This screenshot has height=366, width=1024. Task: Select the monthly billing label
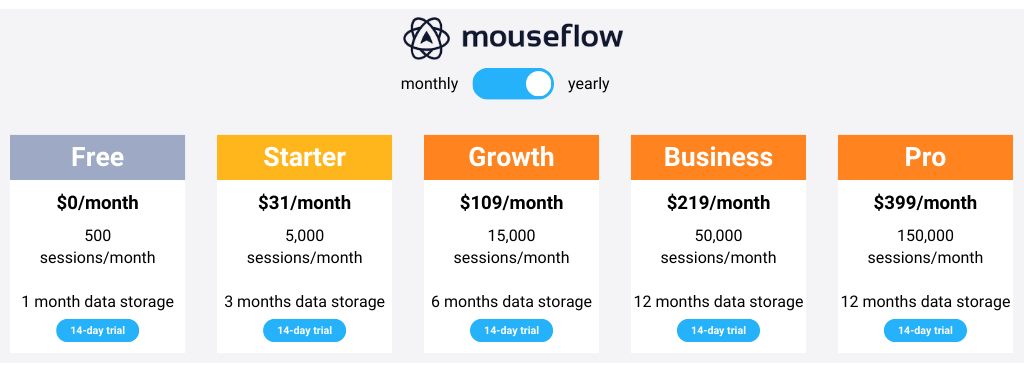click(x=429, y=84)
